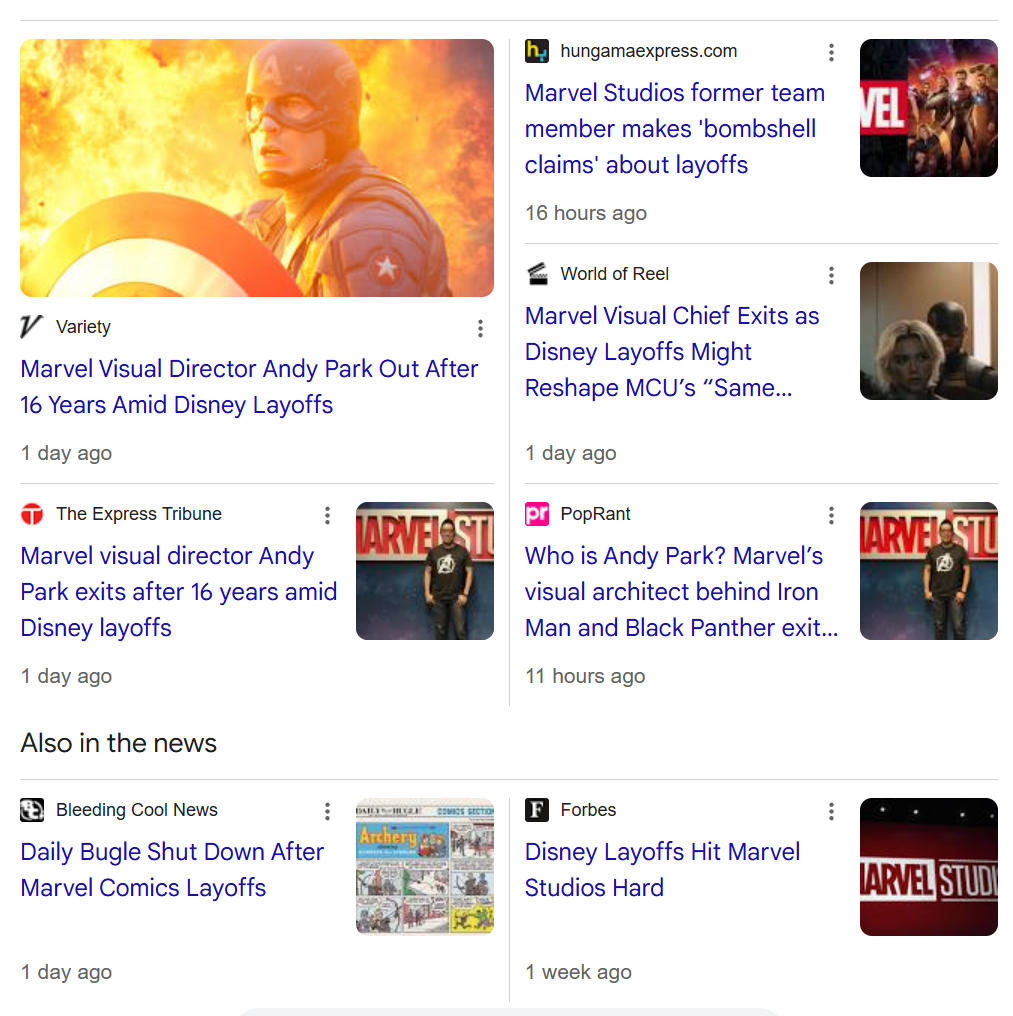Viewport: 1013px width, 1016px height.
Task: Click the Captain America large article image
Action: (257, 168)
